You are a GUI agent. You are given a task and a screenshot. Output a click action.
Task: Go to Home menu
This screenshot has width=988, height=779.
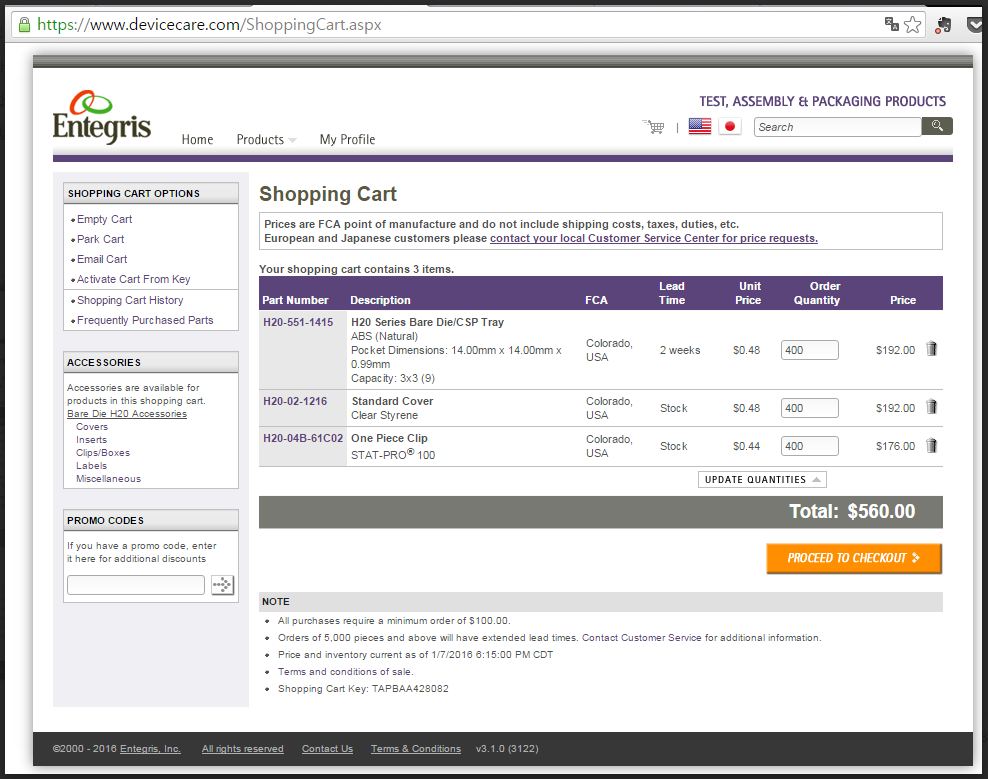tap(197, 139)
